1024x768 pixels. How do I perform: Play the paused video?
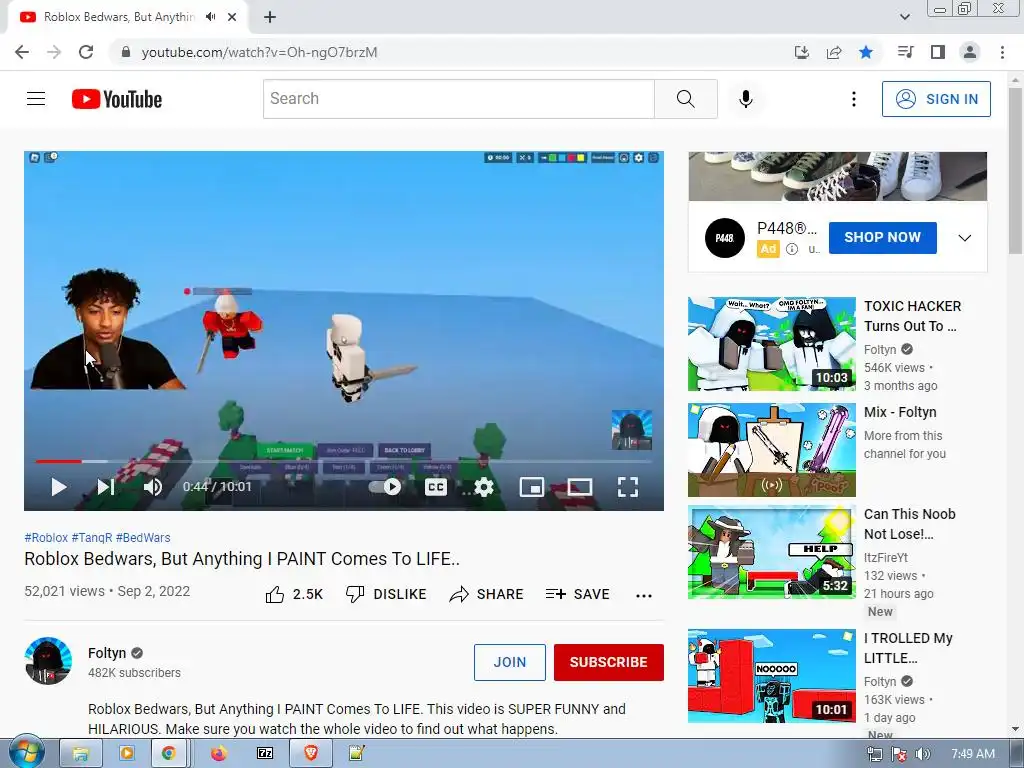[x=59, y=487]
